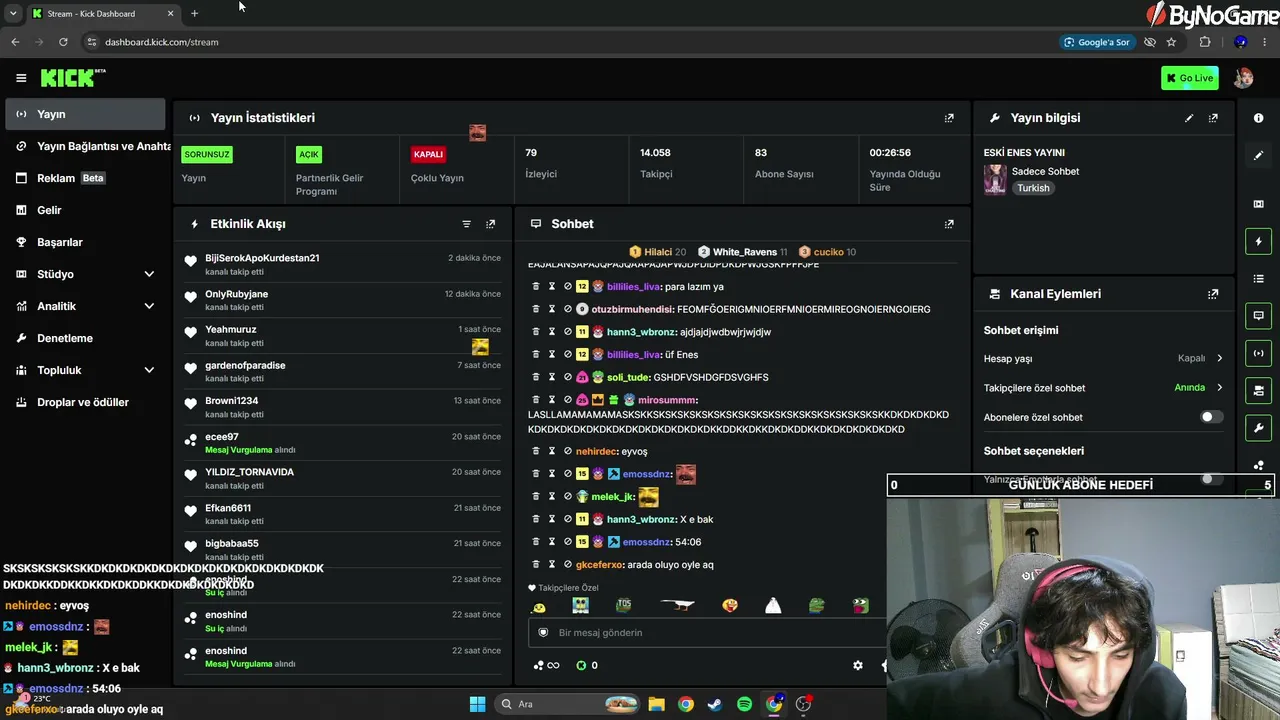Click the pencil icon in right rail
Screen dimensions: 1280x720
pyautogui.click(x=1258, y=155)
